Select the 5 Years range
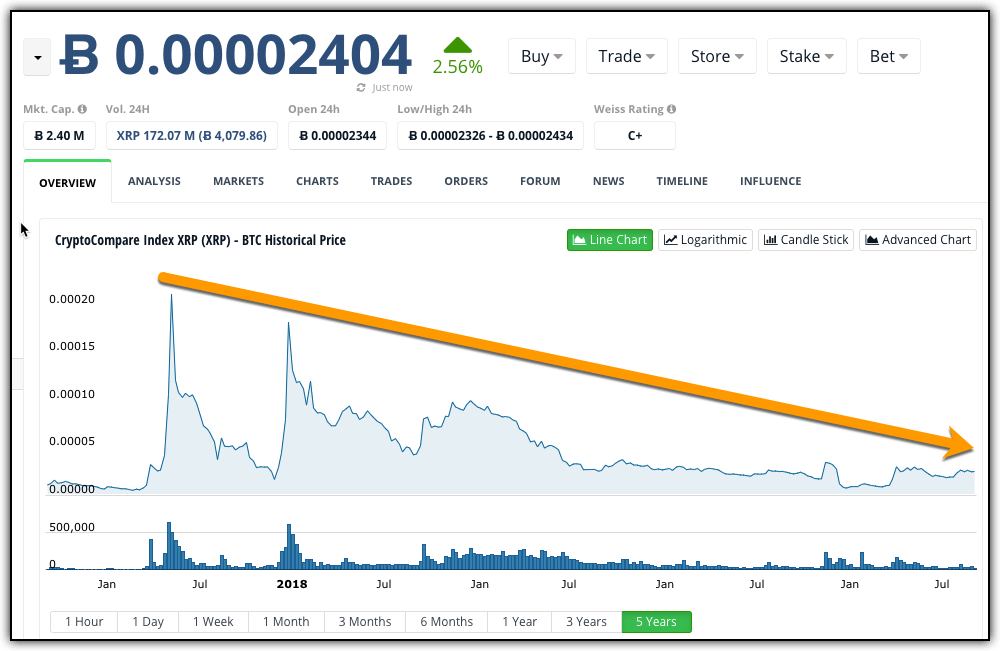The width and height of the screenshot is (1000, 651). [656, 622]
